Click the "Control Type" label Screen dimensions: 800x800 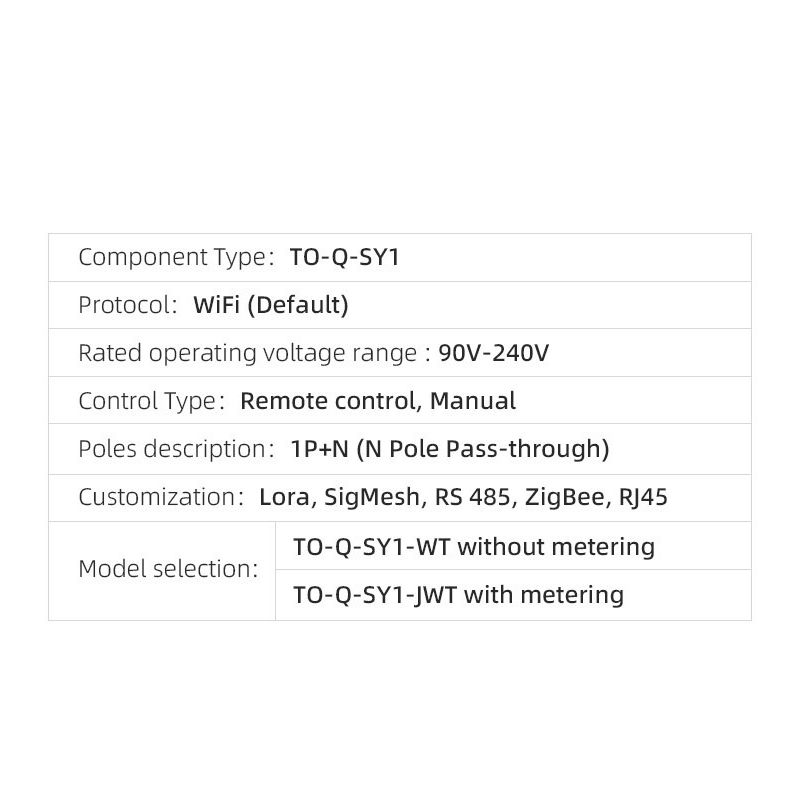(x=148, y=401)
